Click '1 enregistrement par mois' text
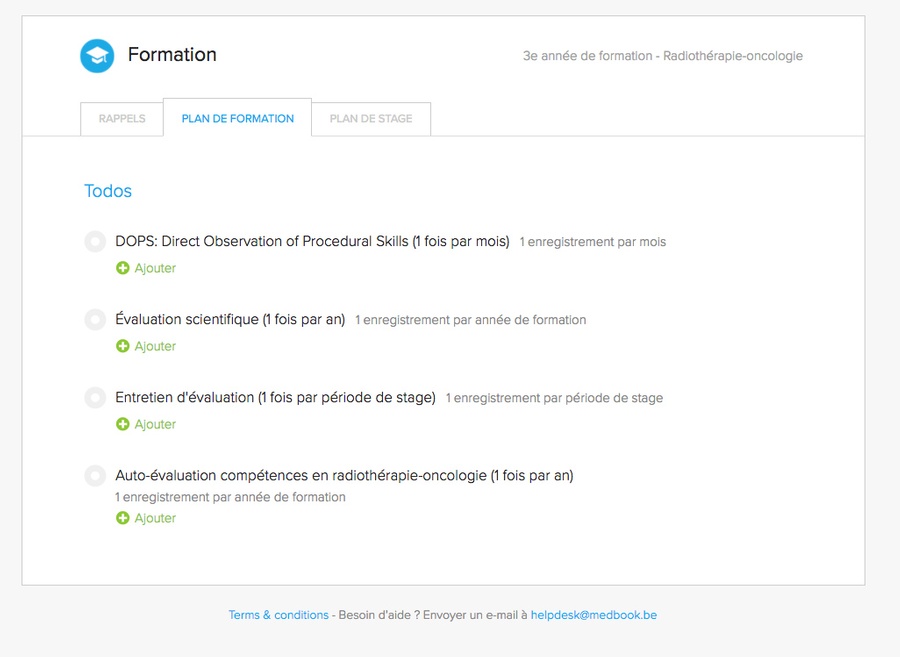Viewport: 900px width, 657px height. 593,242
